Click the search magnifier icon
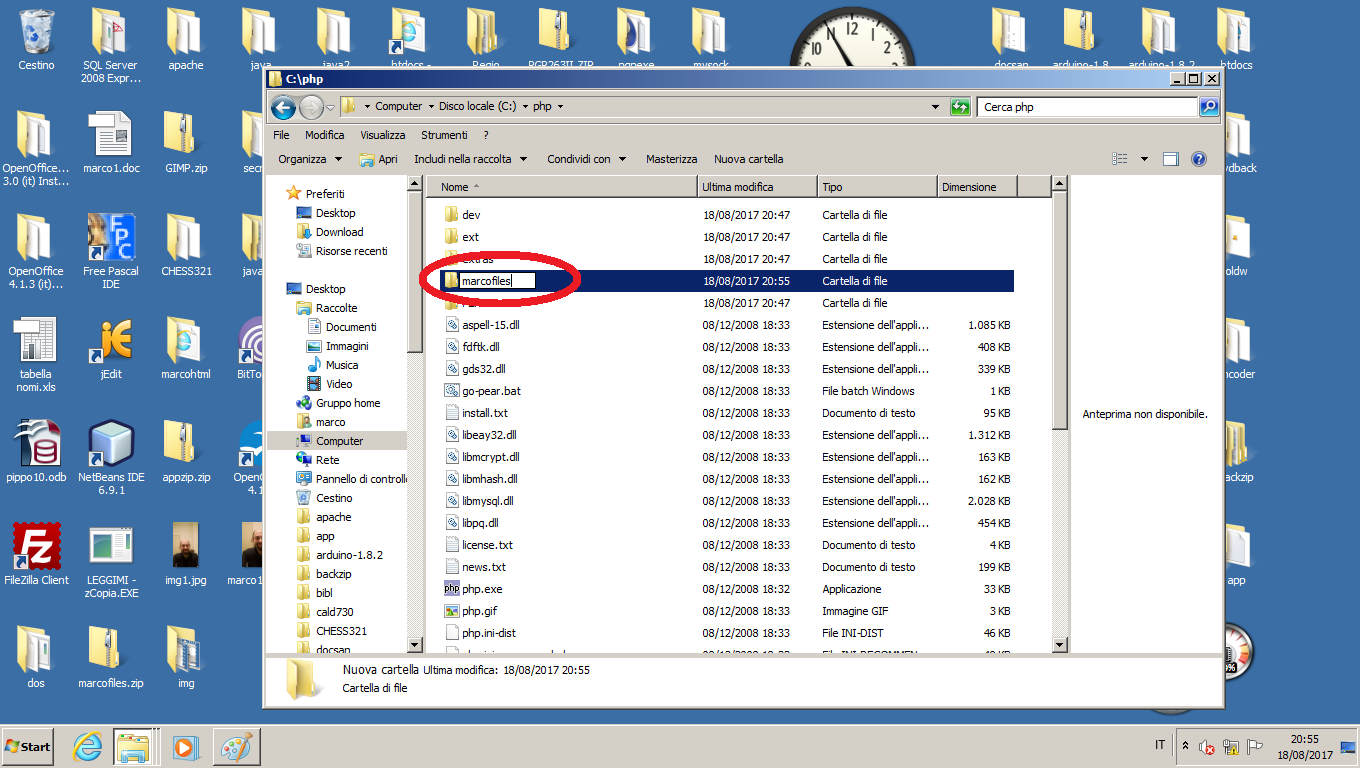This screenshot has width=1360, height=768. (1208, 107)
